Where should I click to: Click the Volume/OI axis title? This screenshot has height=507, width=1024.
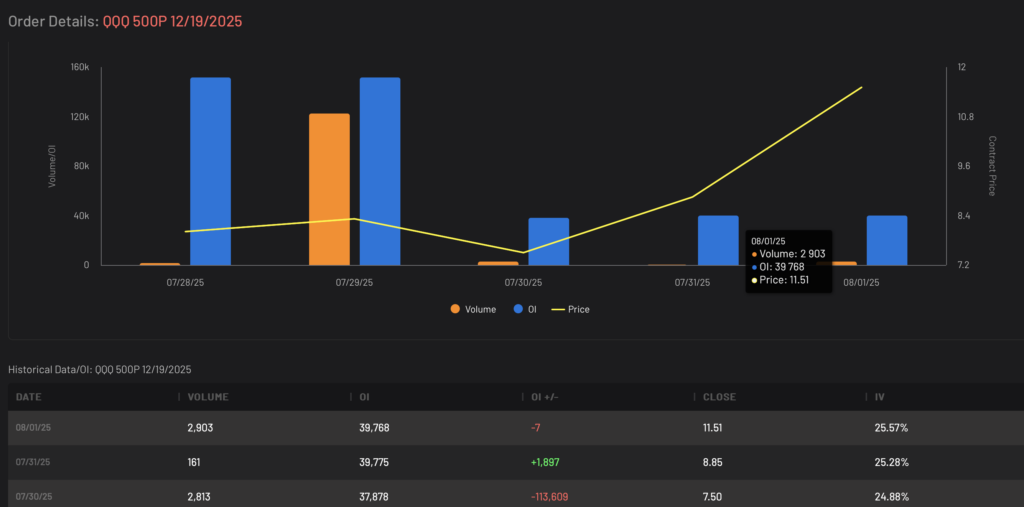pos(51,166)
